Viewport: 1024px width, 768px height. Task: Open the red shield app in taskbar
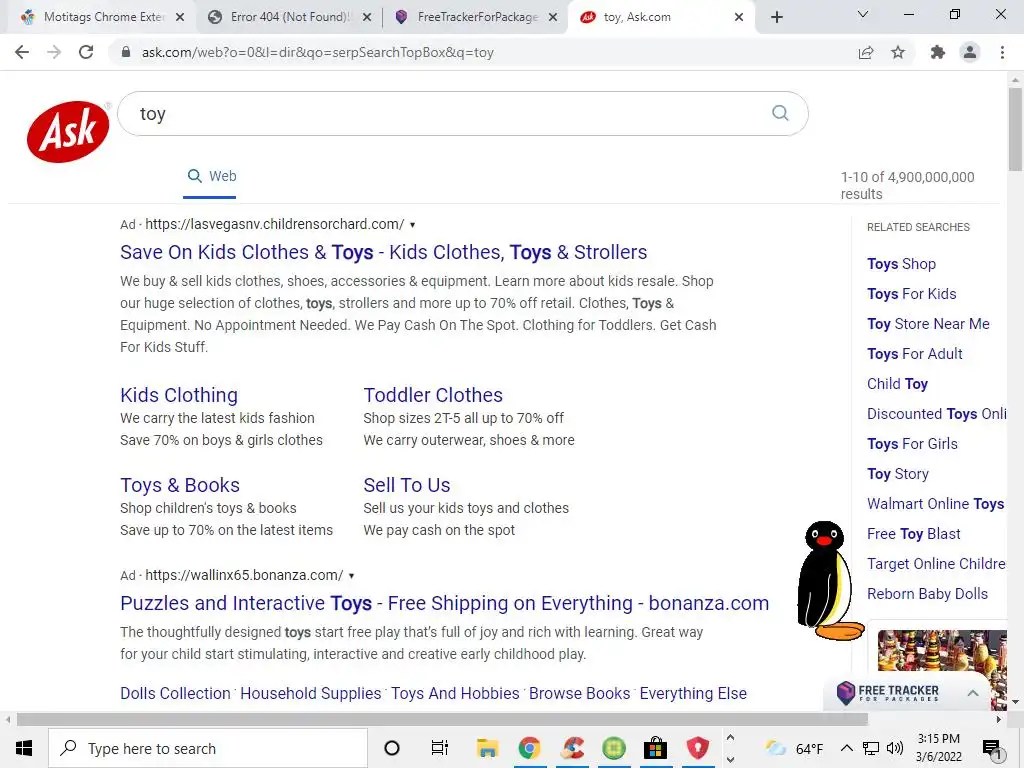point(697,748)
